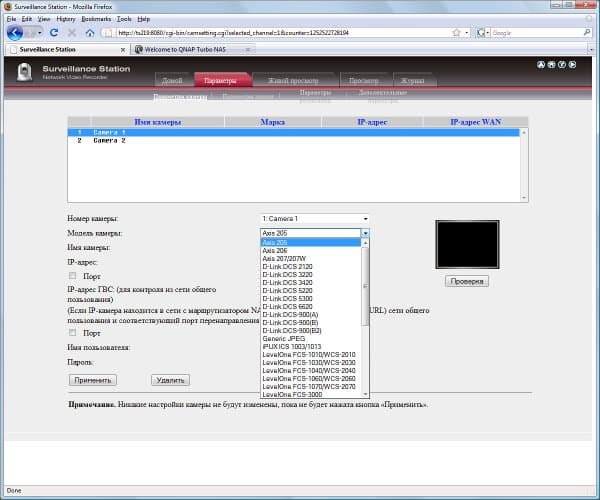
Task: Open the File menu
Action: 11,19
